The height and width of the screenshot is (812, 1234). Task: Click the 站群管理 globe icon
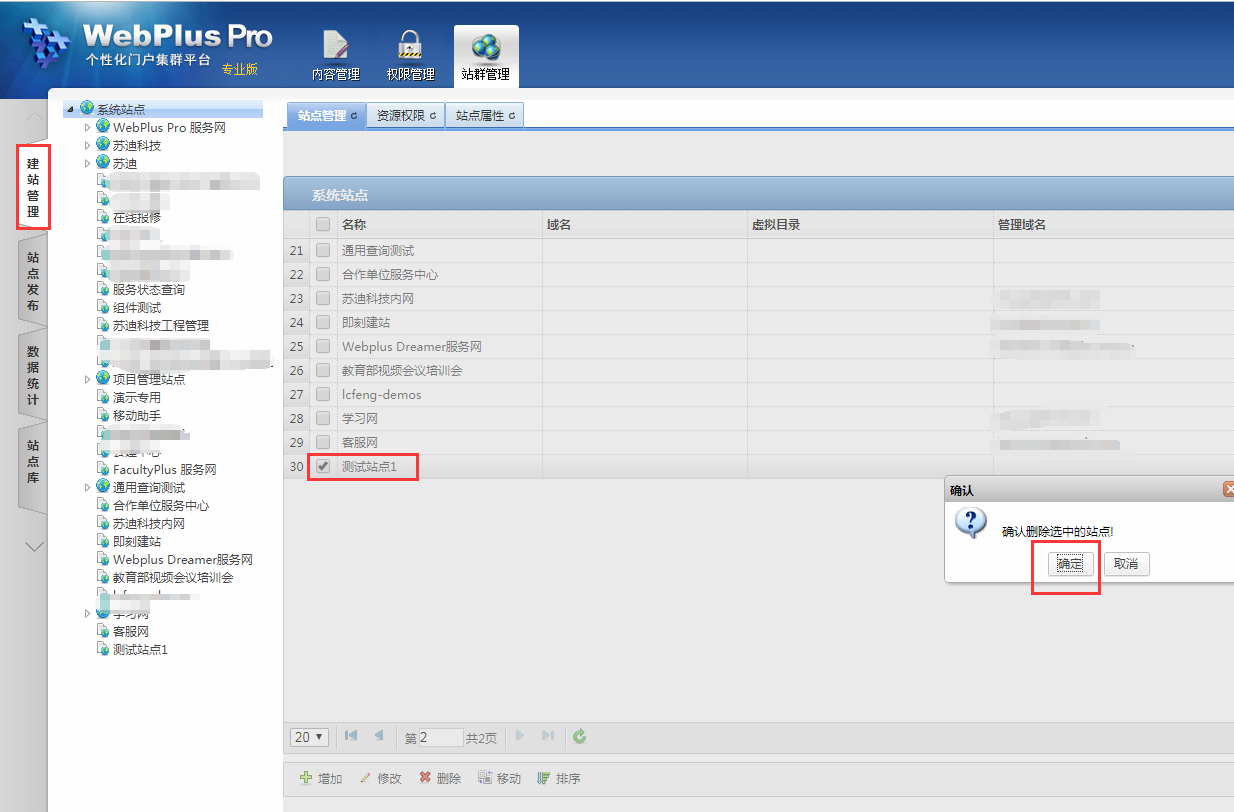(x=486, y=47)
